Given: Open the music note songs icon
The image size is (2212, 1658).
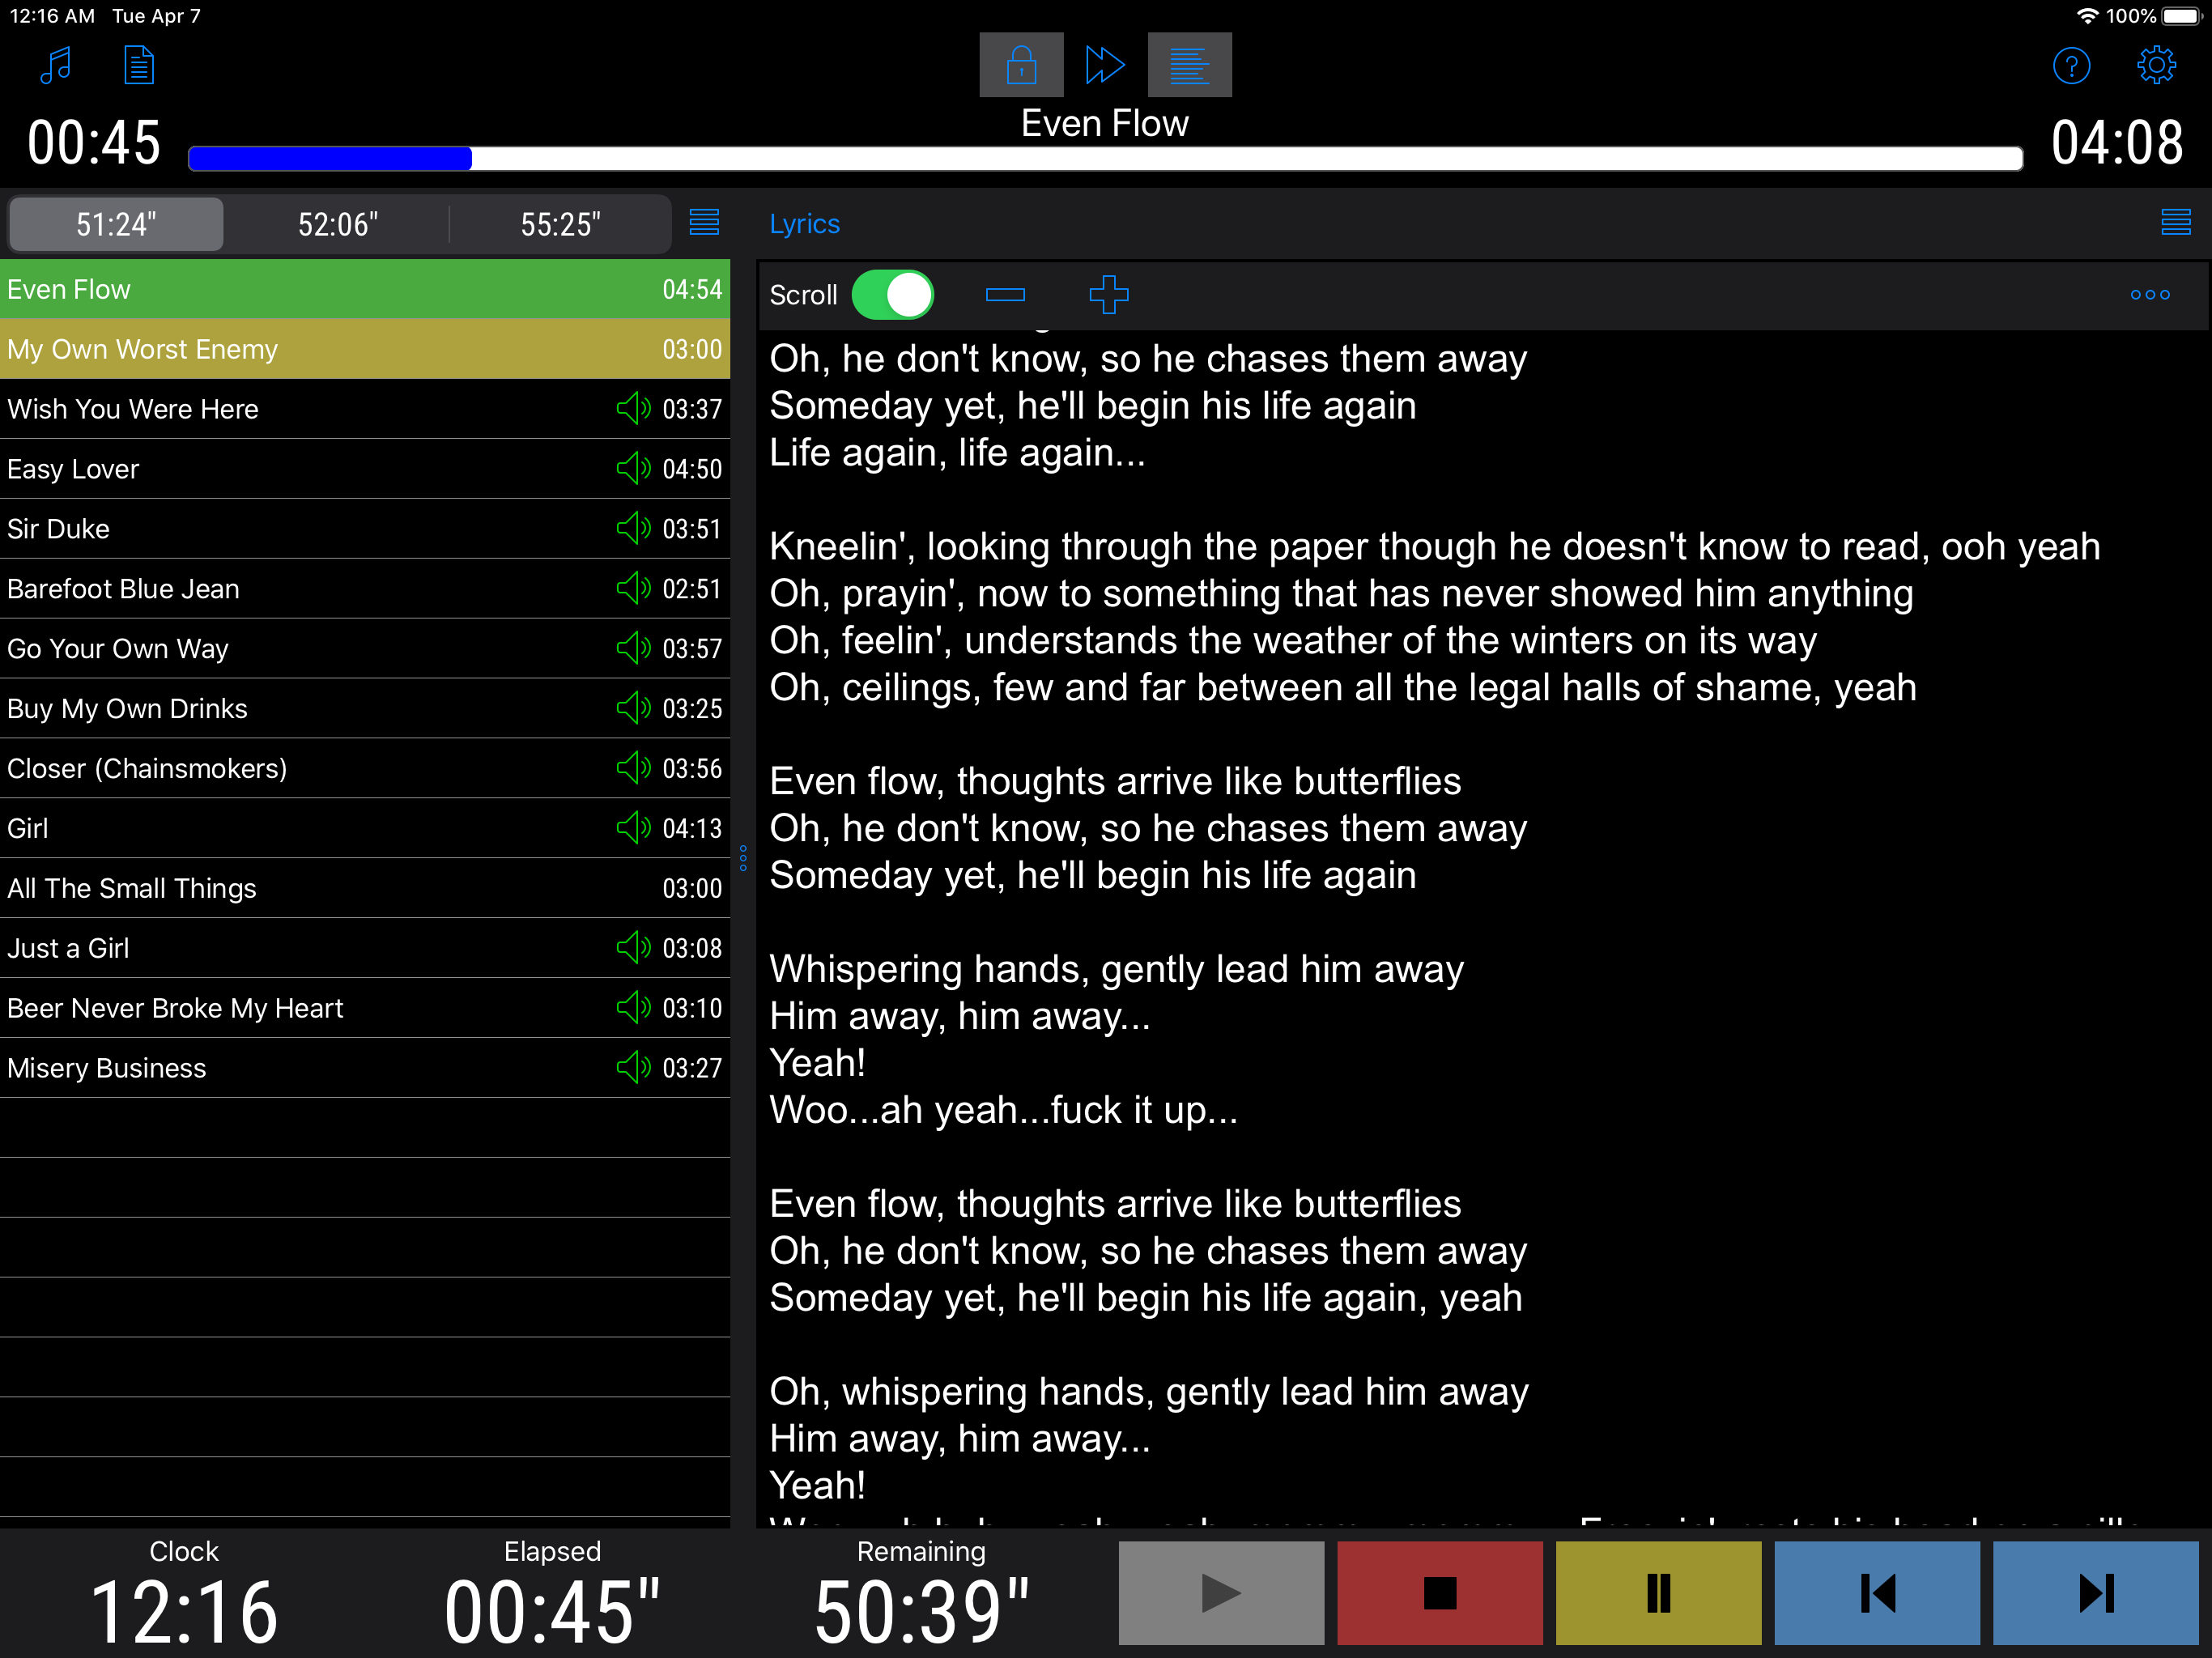Looking at the screenshot, I should click(56, 66).
